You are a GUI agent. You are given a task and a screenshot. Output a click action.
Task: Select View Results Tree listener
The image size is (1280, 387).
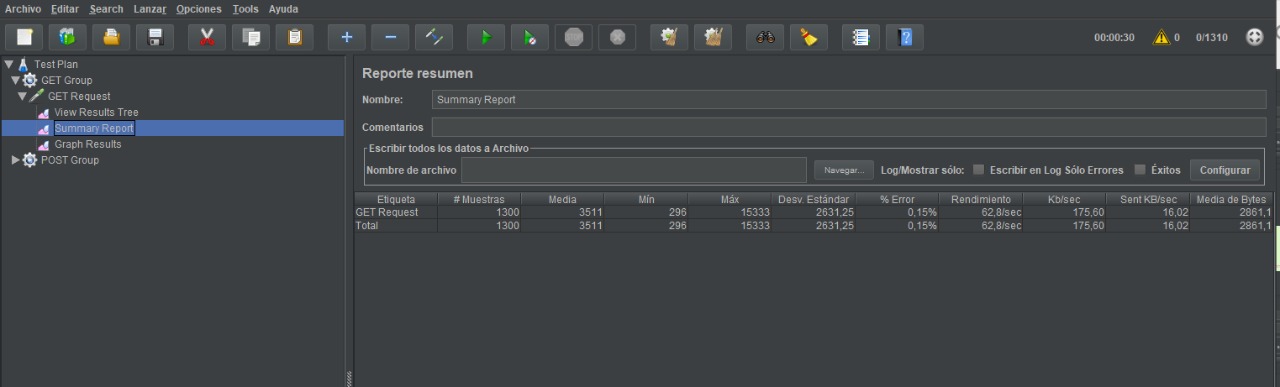click(x=96, y=112)
